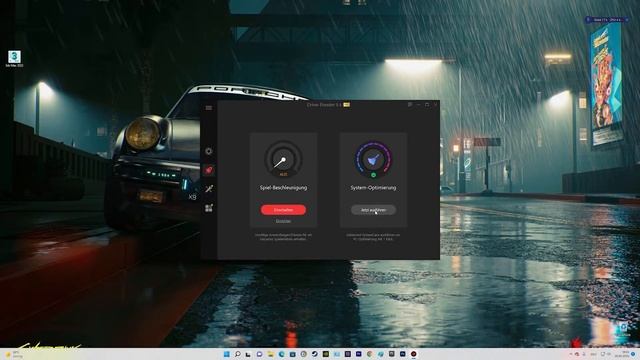Click the yellow PRO badge beside Driver Booster title
The image size is (640, 360).
[x=347, y=105]
